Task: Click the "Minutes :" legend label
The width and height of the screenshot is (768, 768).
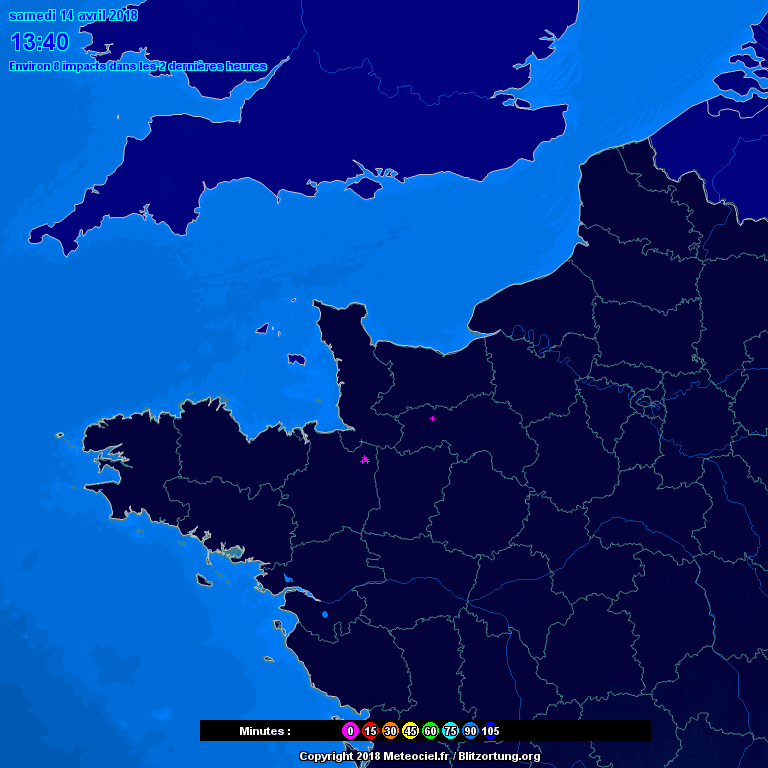Action: coord(265,731)
